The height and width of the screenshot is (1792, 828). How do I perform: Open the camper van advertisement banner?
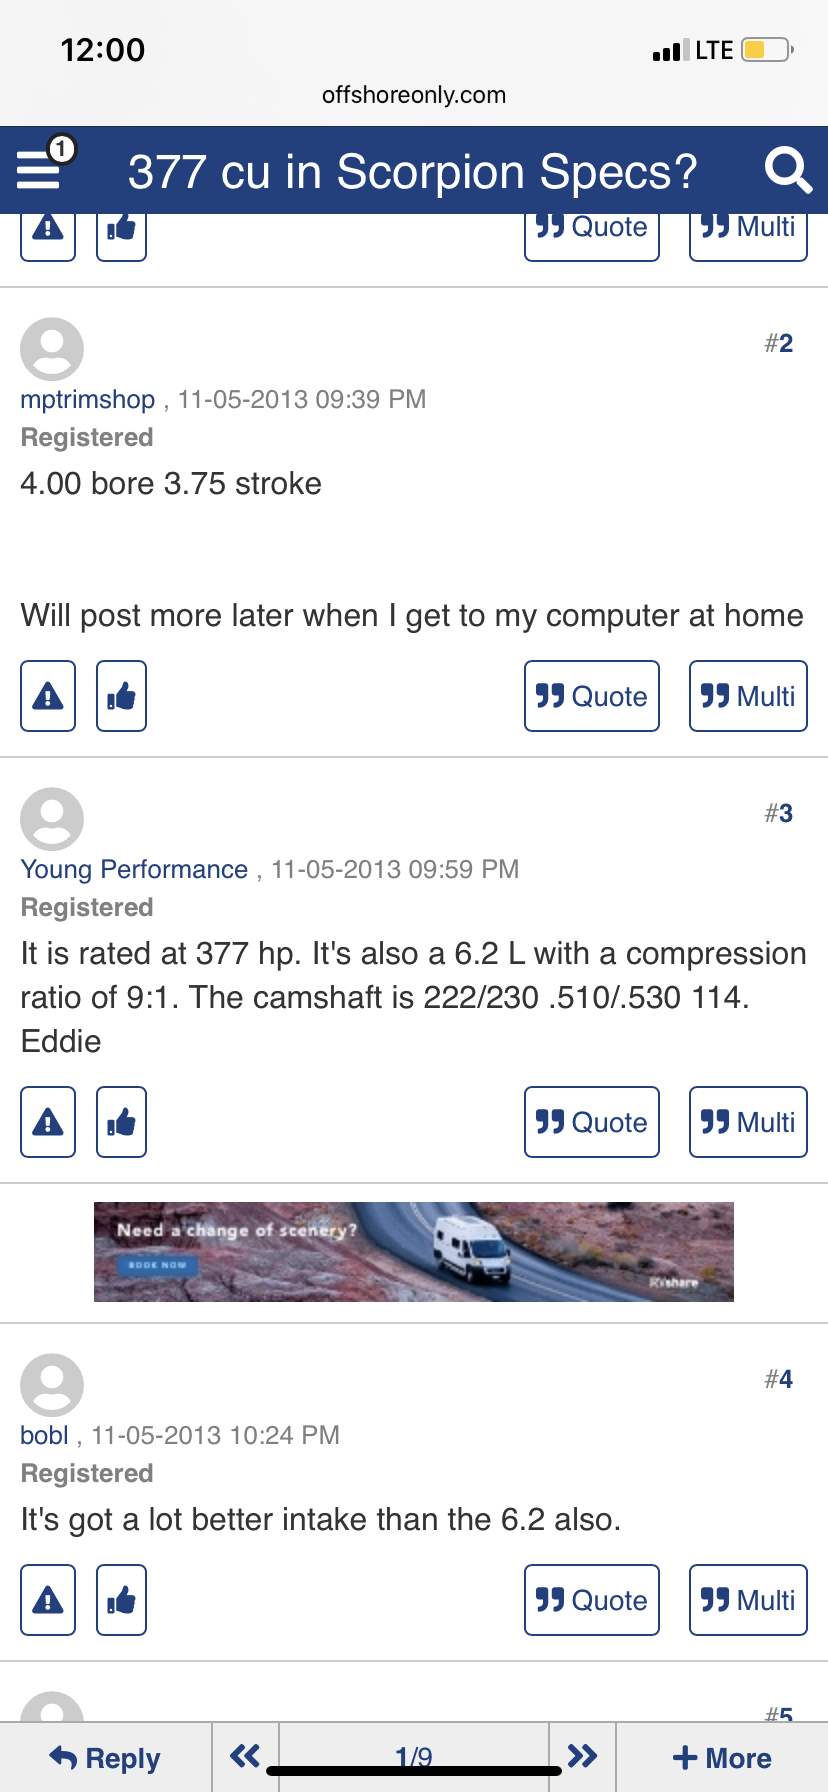click(x=413, y=1252)
